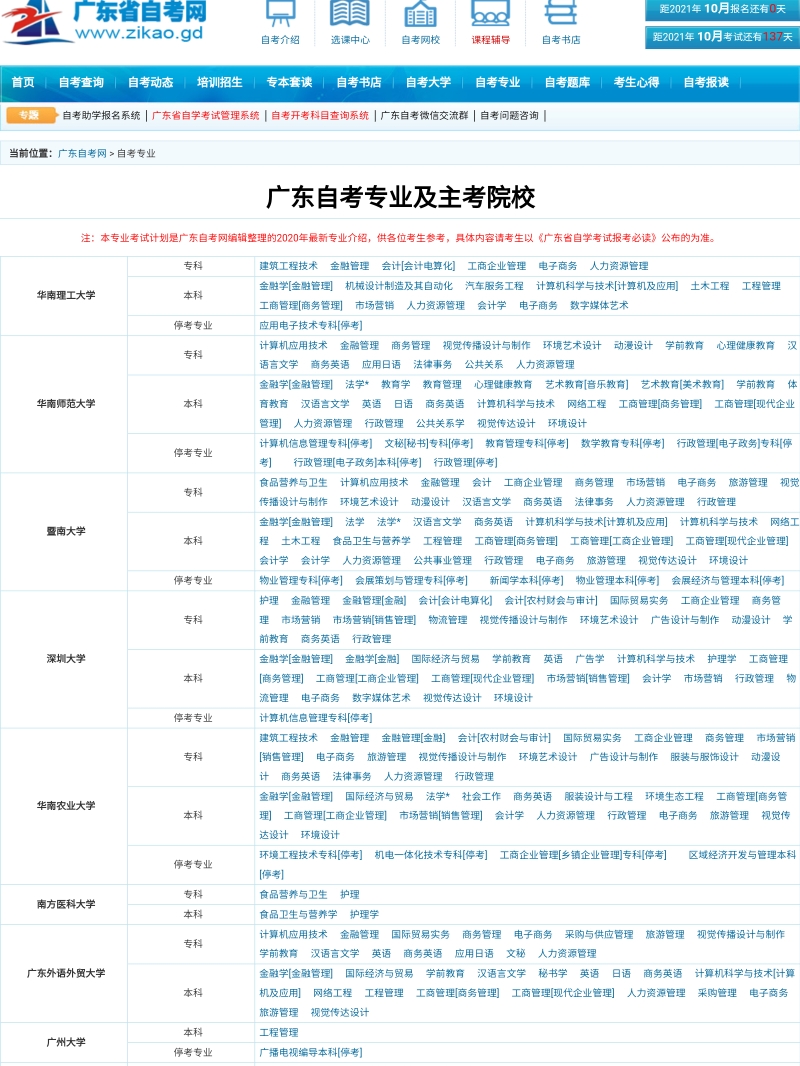Image resolution: width=800 pixels, height=1066 pixels.
Task: Open 机械设计制造及其自动化 major link
Action: click(x=398, y=286)
